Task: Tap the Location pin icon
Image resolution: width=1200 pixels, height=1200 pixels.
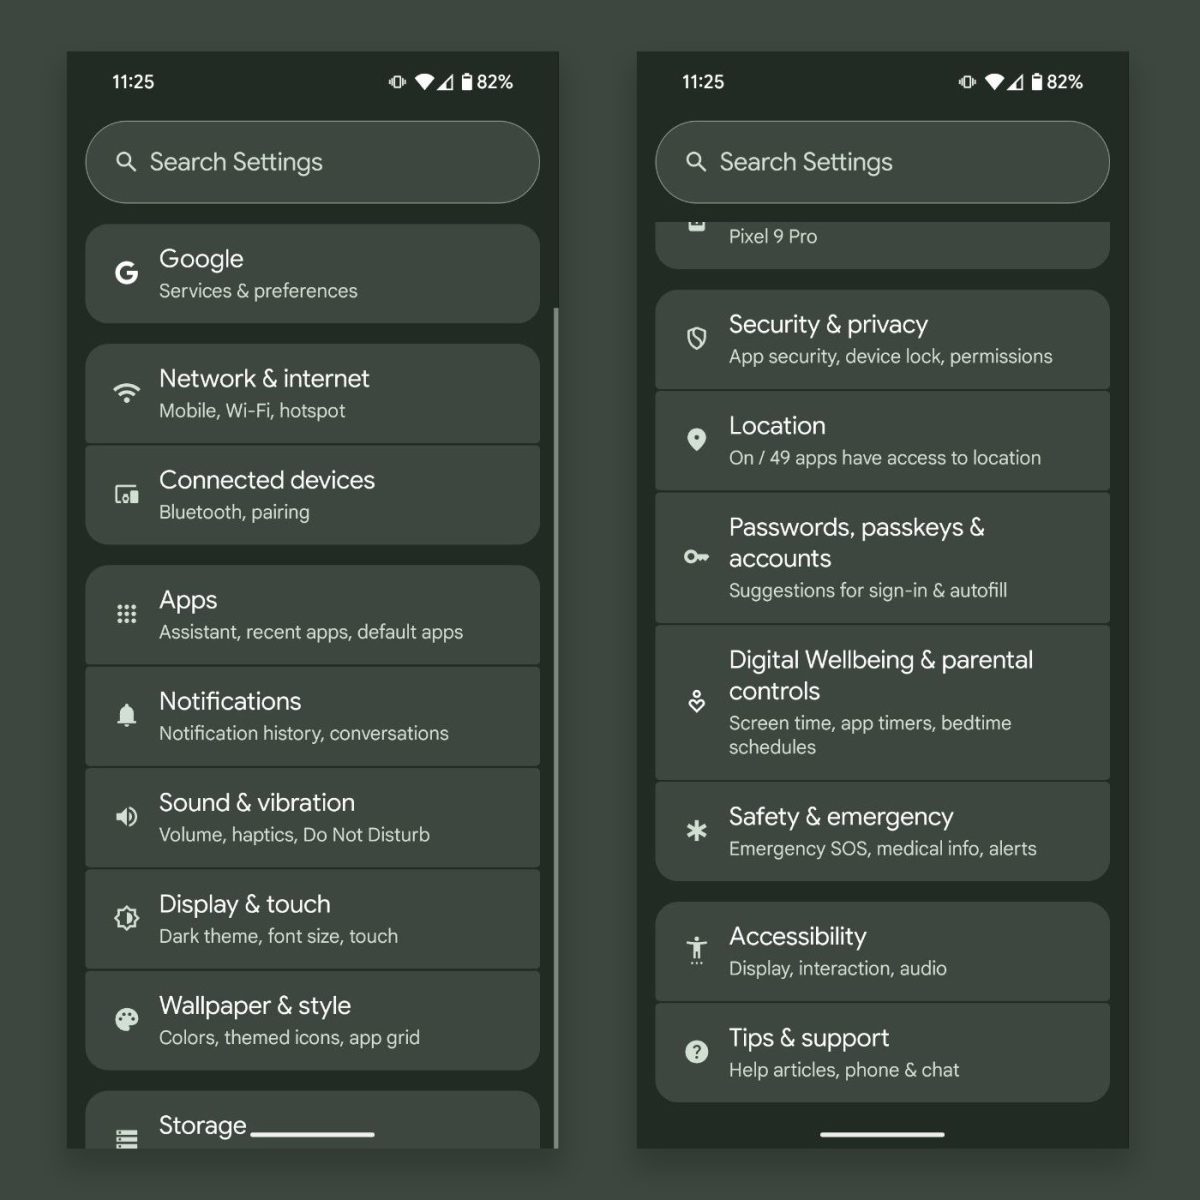Action: [696, 440]
